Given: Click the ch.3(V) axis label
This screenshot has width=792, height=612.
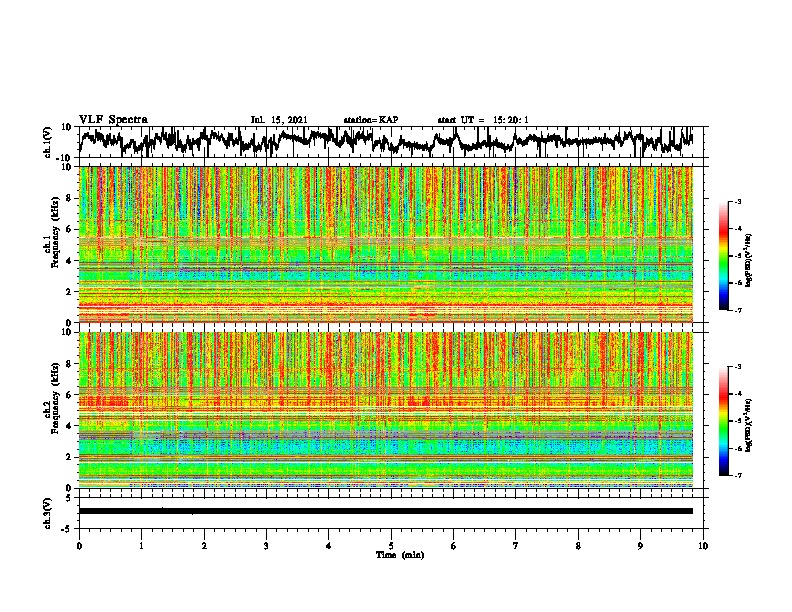Looking at the screenshot, I should [x=48, y=513].
